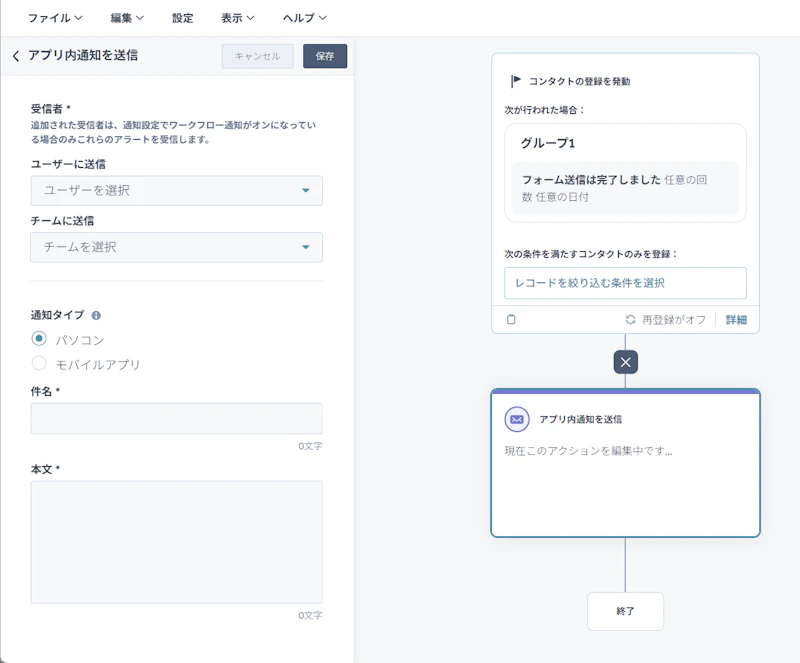
Task: Click the re-enrollment refresh icon
Action: [x=631, y=320]
